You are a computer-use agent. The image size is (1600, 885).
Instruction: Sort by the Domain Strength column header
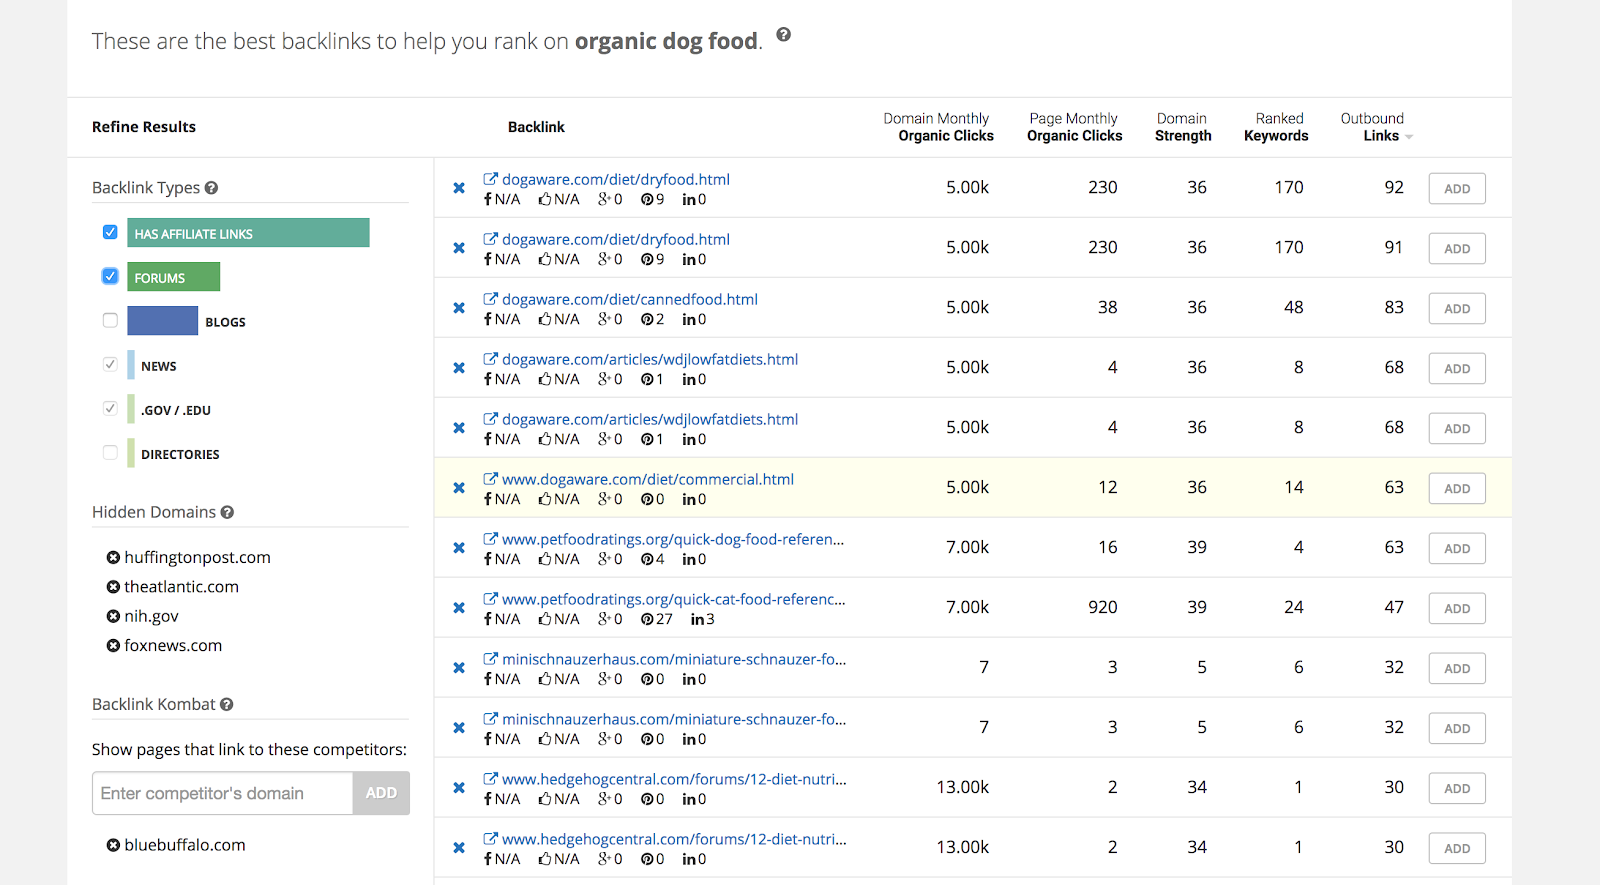coord(1183,127)
